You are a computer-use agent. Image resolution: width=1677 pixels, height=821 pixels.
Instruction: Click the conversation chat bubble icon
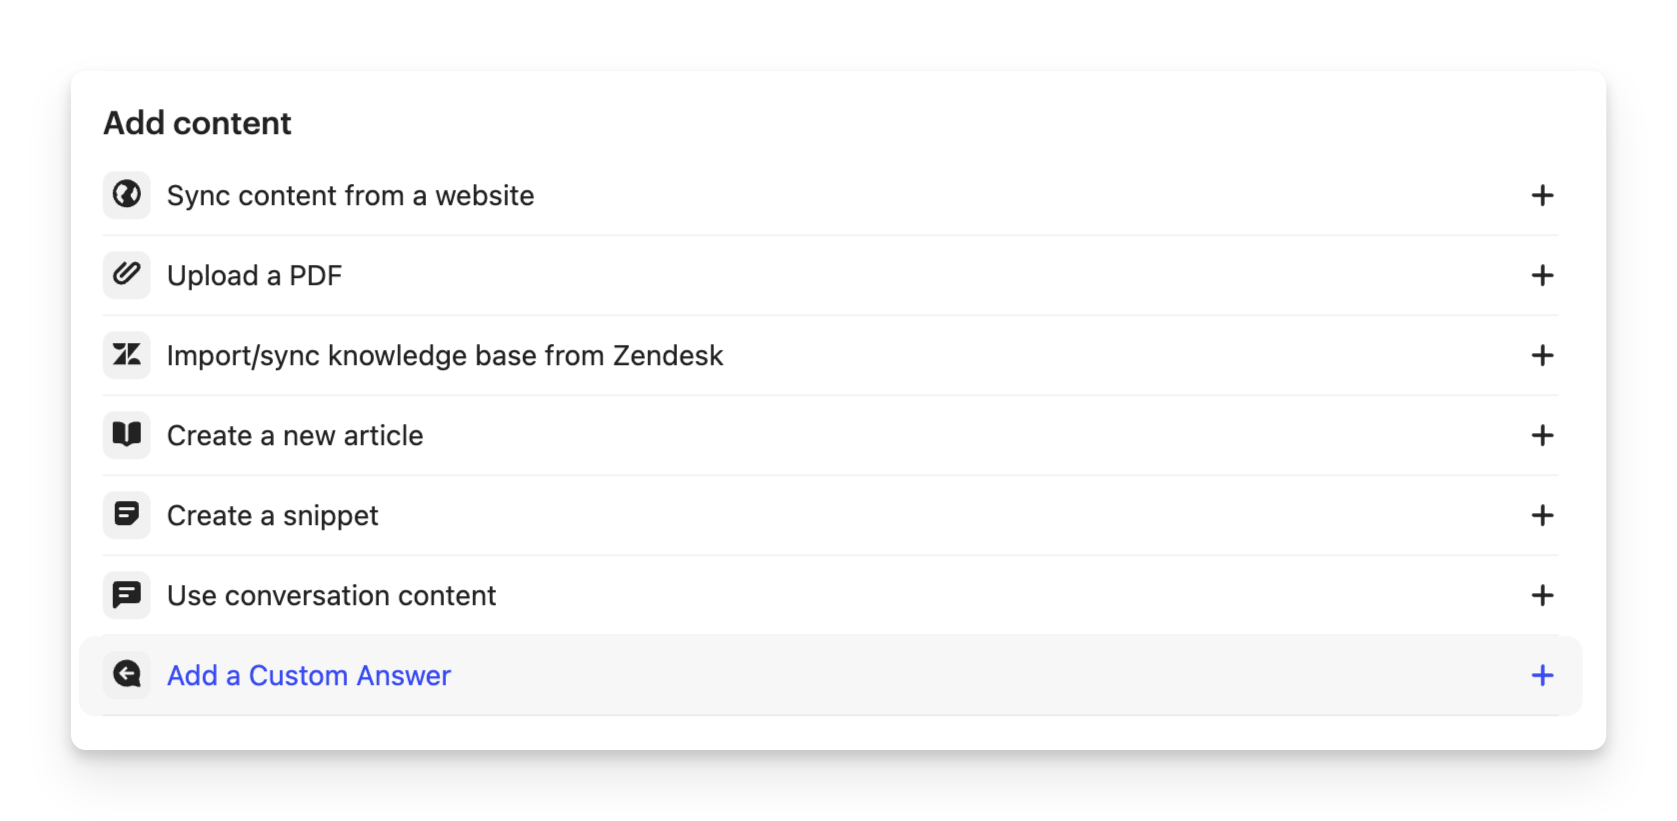point(127,595)
